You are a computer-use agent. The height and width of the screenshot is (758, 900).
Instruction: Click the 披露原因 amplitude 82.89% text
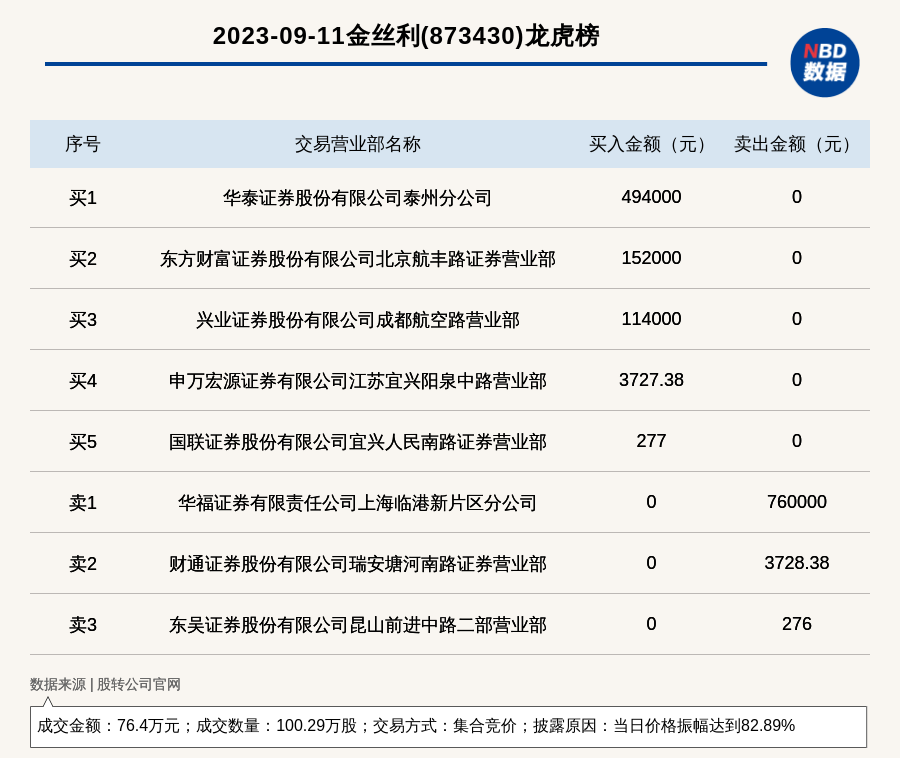664,726
